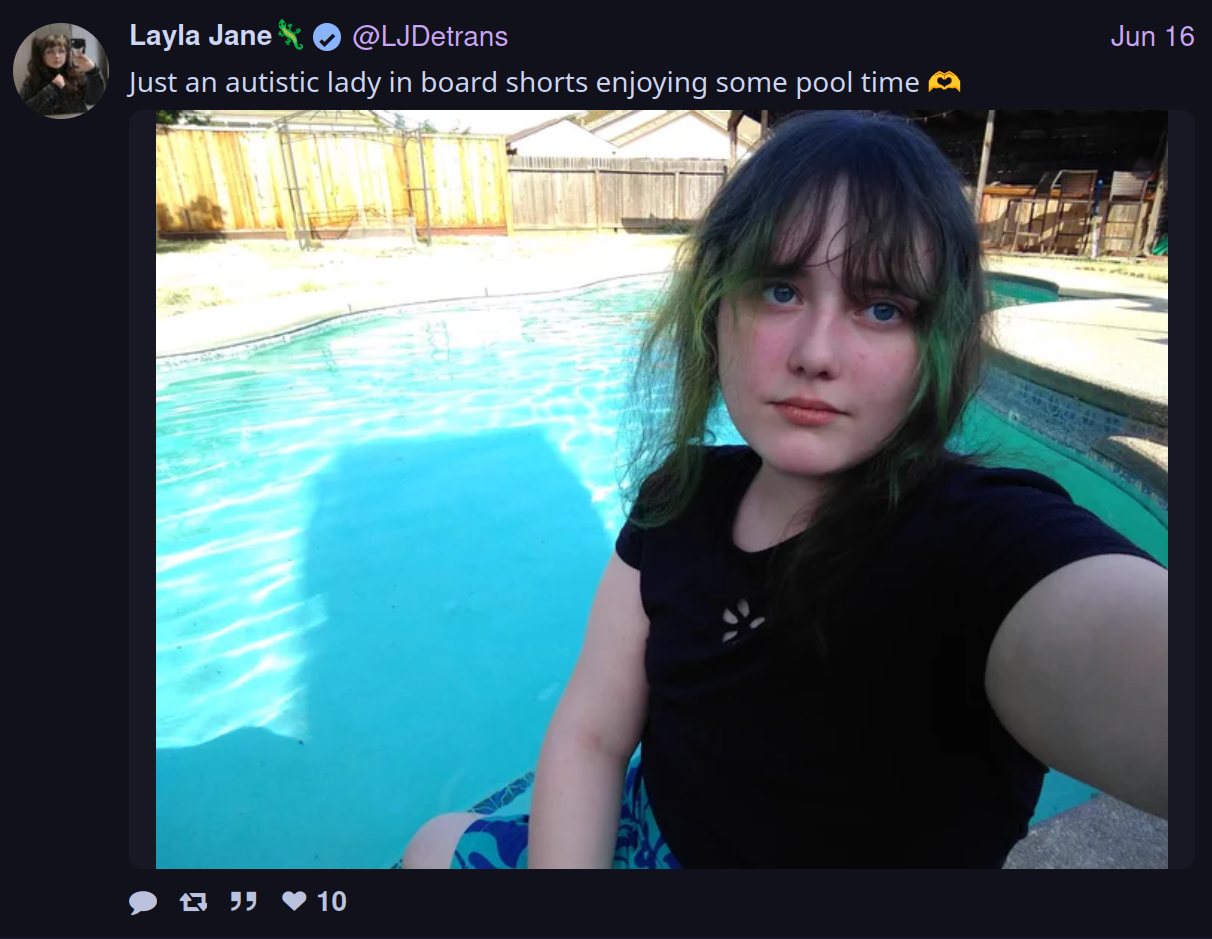Click the Layla Jane display name
Viewport: 1212px width, 939px height.
pyautogui.click(x=201, y=37)
